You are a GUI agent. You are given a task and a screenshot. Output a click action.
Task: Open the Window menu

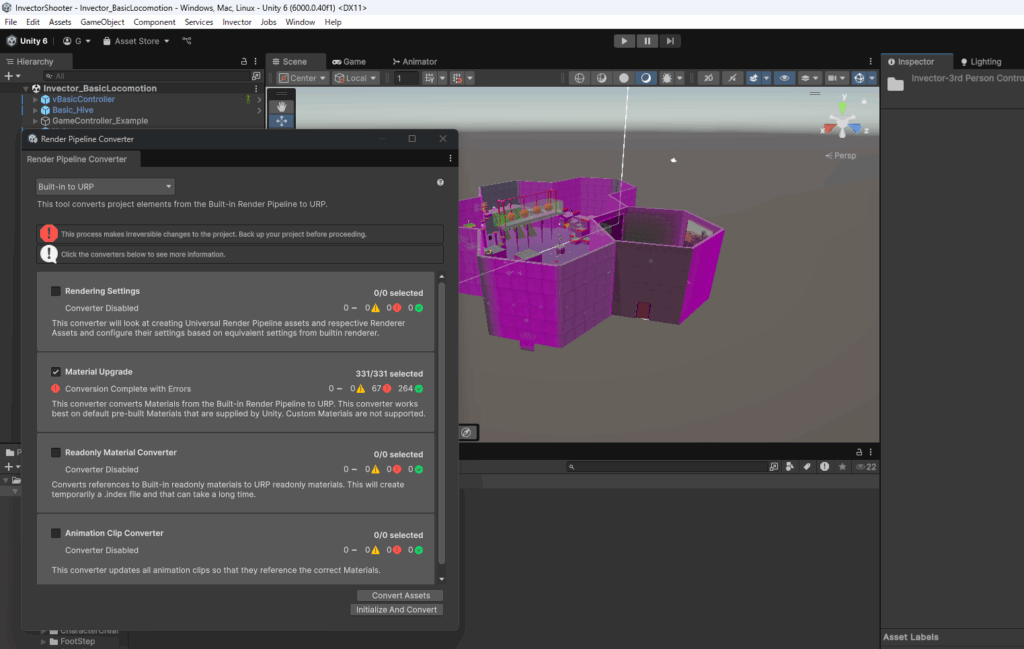[300, 22]
